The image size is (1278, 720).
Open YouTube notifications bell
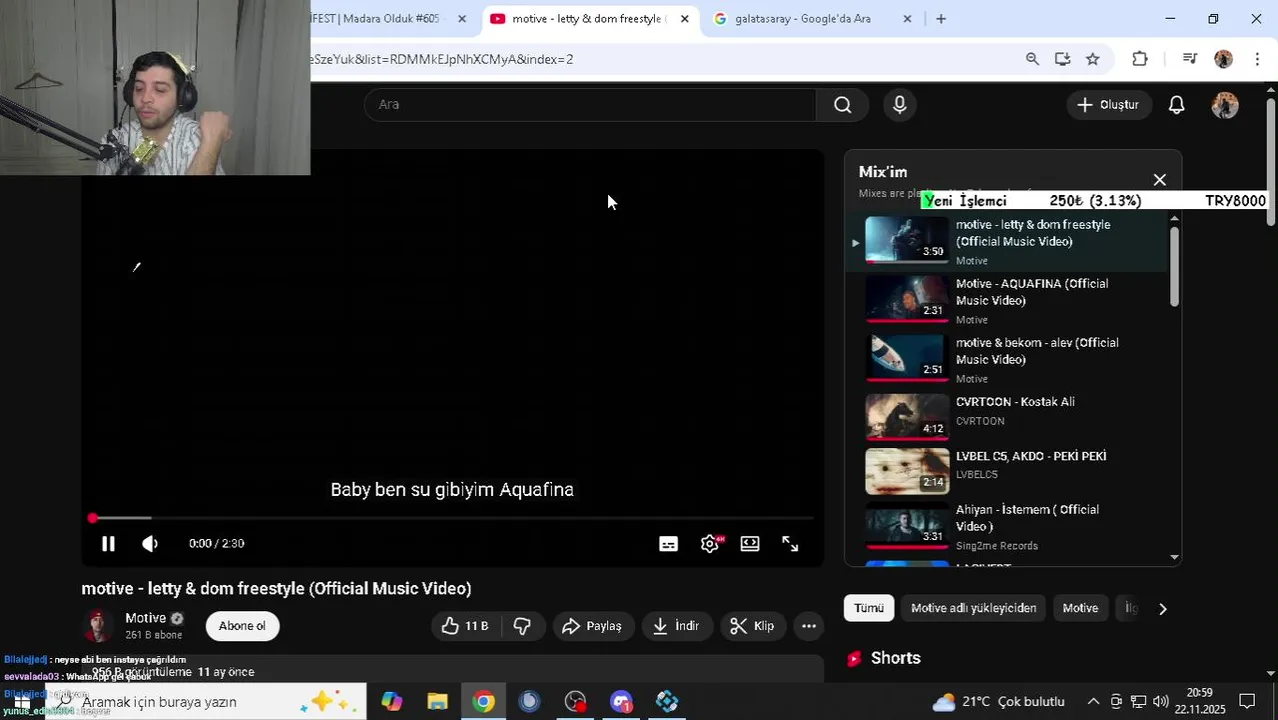tap(1177, 104)
